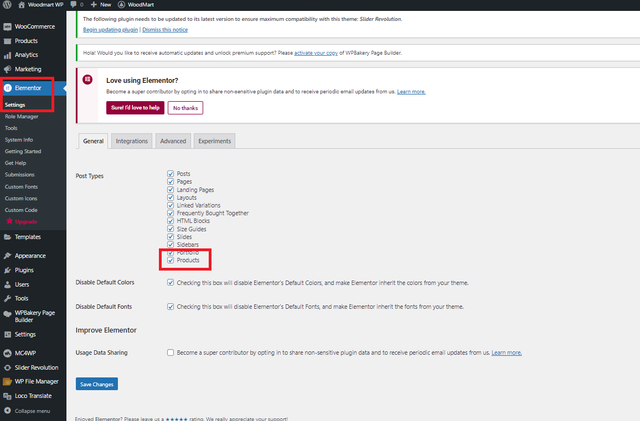Click the WooCommerce menu icon
This screenshot has height=421, width=640.
(x=7, y=27)
